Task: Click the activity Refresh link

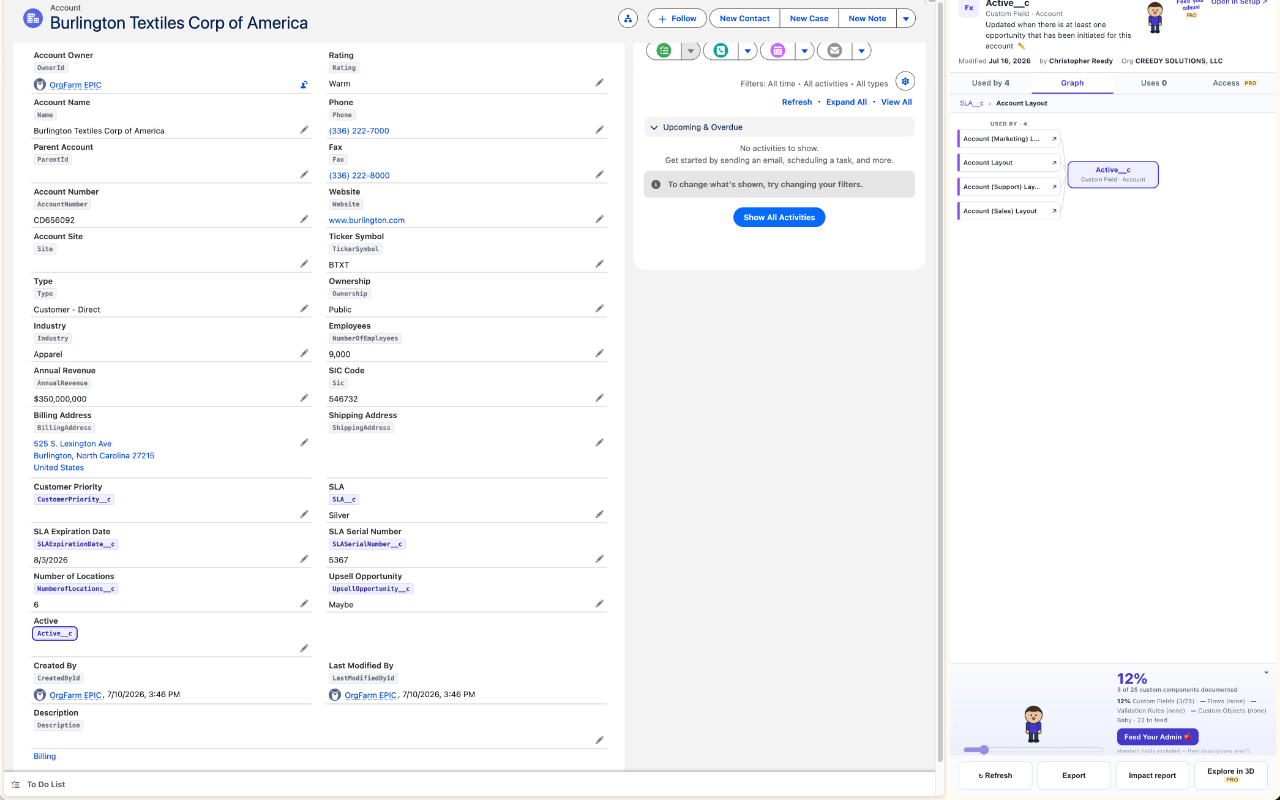Action: [797, 102]
